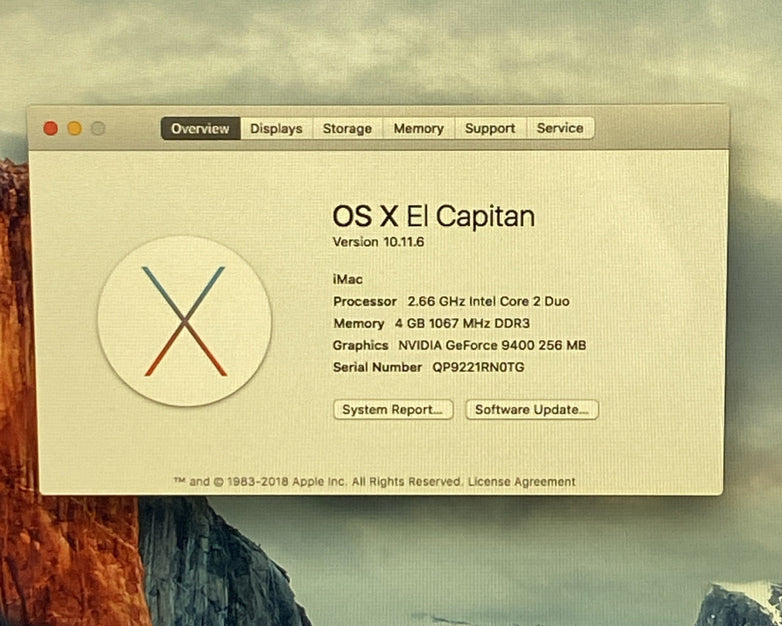Minimize the window with the yellow button
Screen dimensions: 782x626
(75, 128)
